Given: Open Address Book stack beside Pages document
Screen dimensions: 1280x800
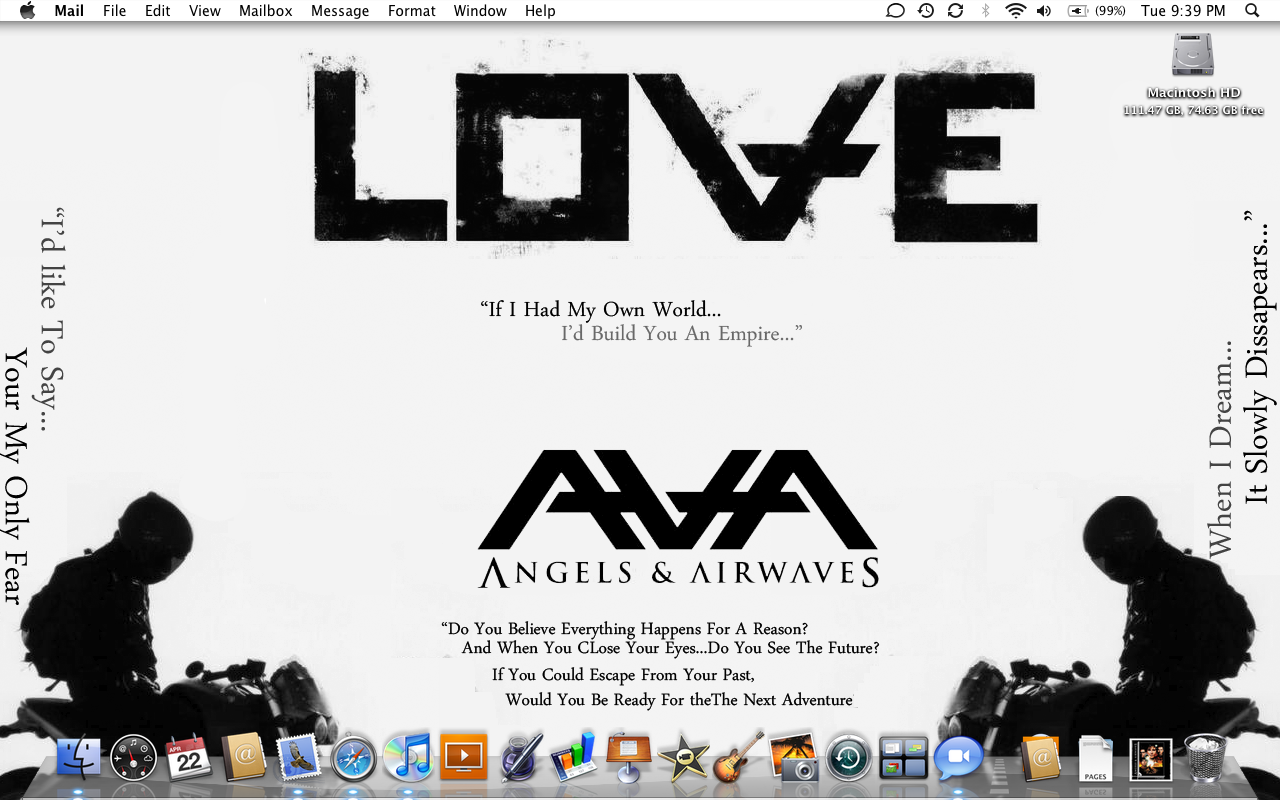Looking at the screenshot, I should point(1041,758).
